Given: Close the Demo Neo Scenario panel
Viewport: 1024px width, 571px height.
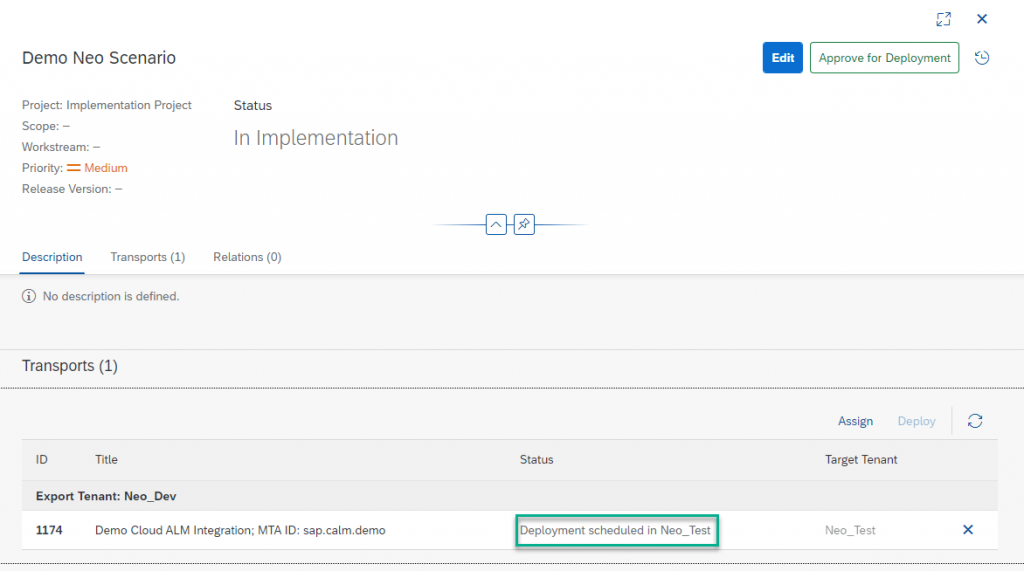Looking at the screenshot, I should (x=982, y=19).
